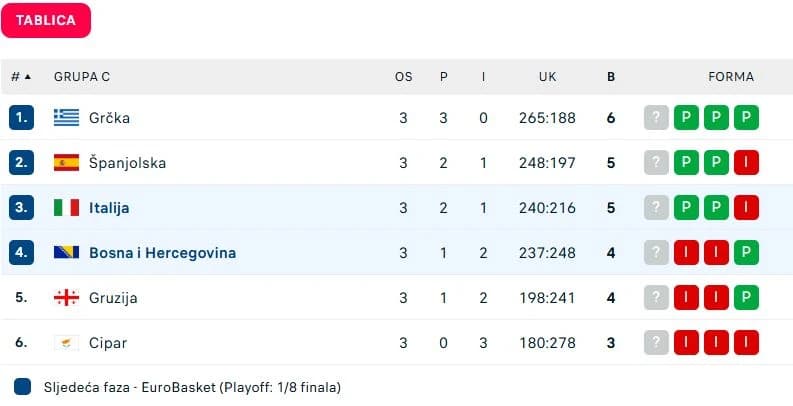Click the grey ? form badge for Grčka
The image size is (793, 406).
click(656, 118)
